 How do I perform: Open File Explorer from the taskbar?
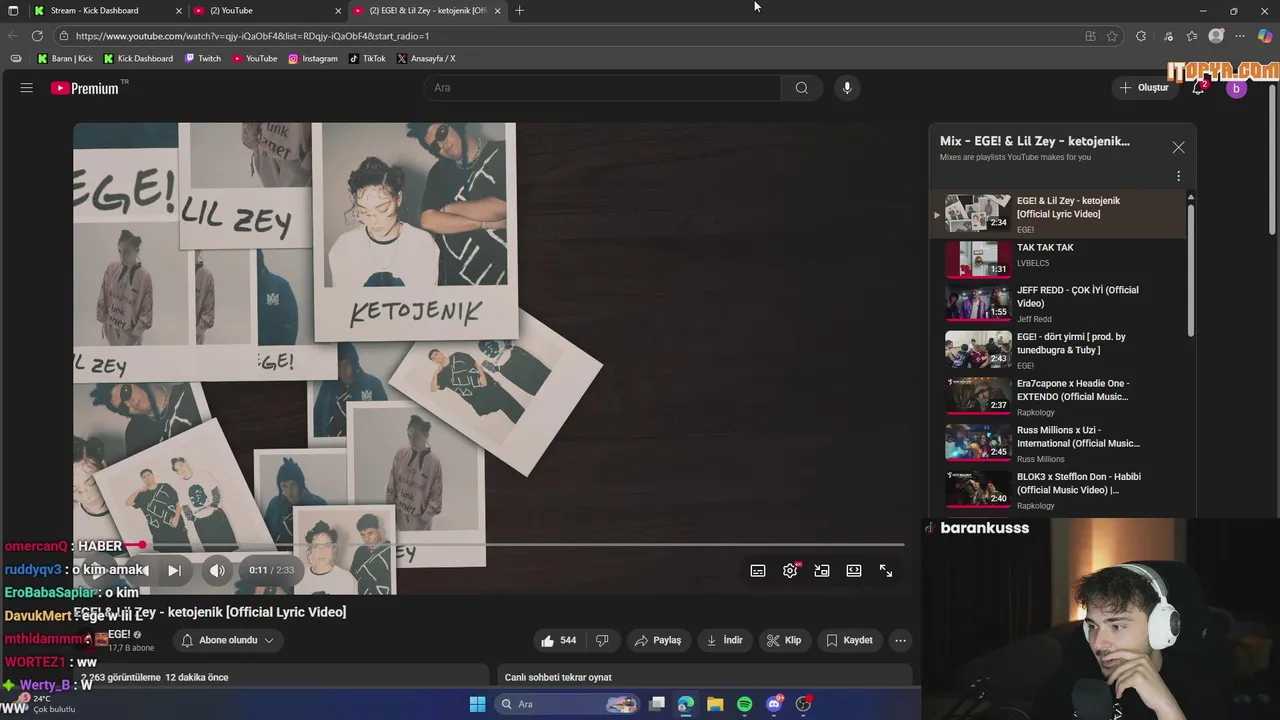click(715, 704)
